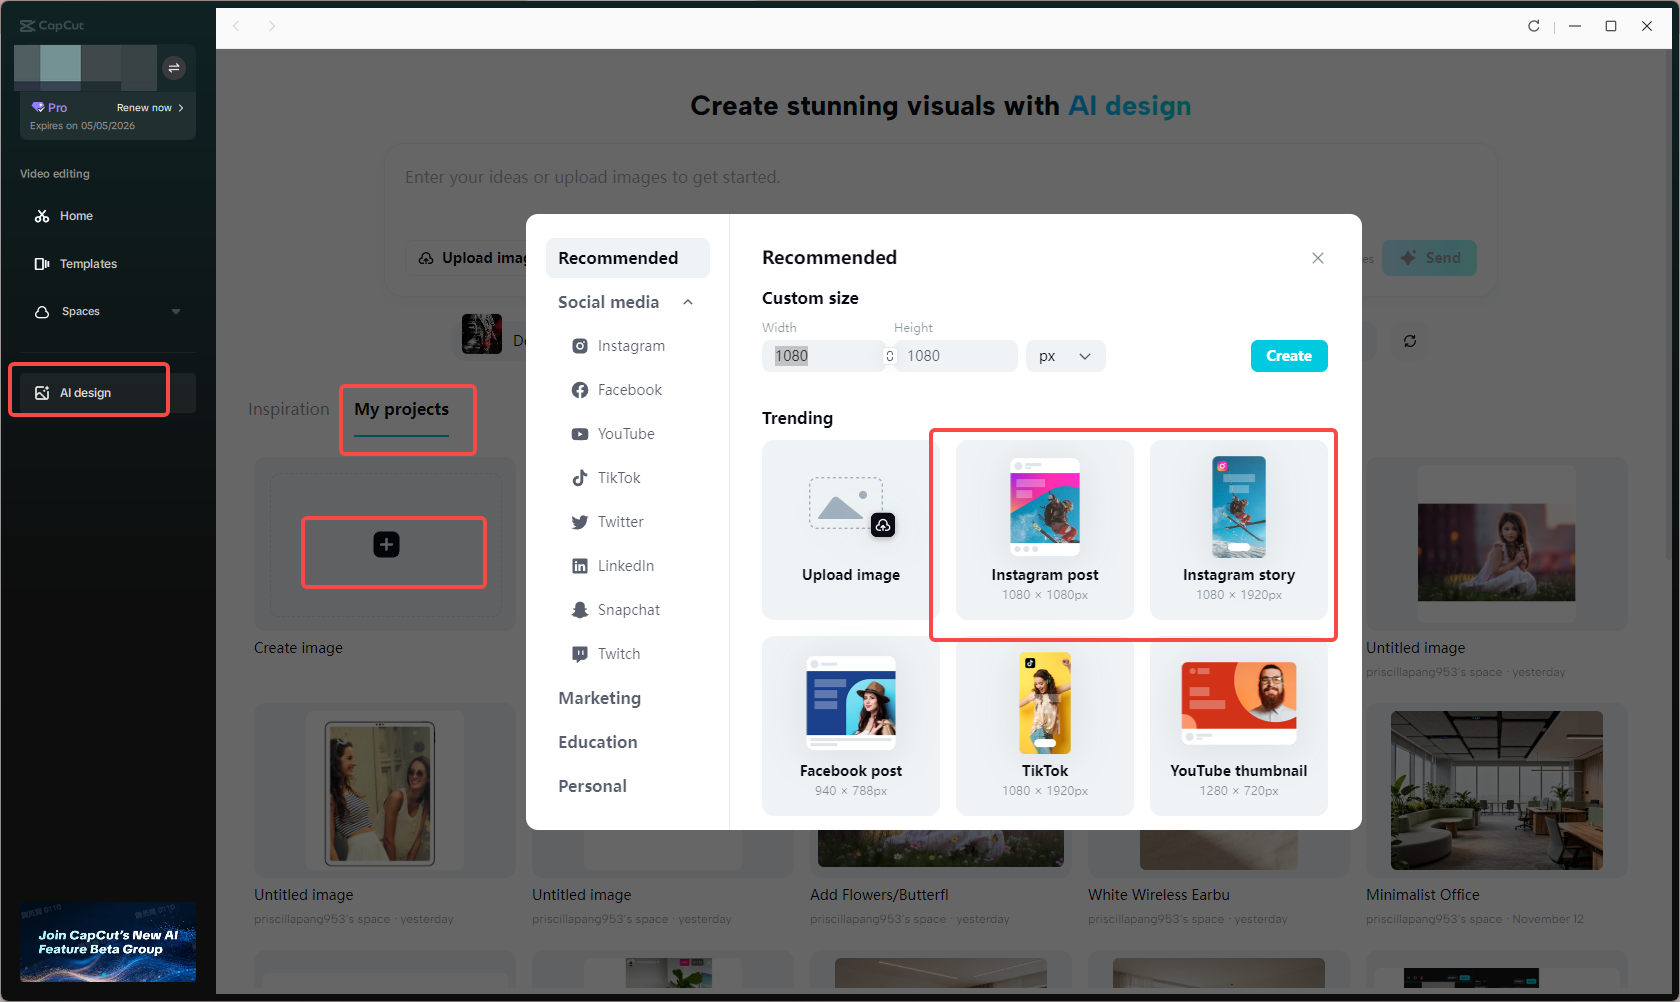Click the account switch icon above Pro

coord(174,67)
